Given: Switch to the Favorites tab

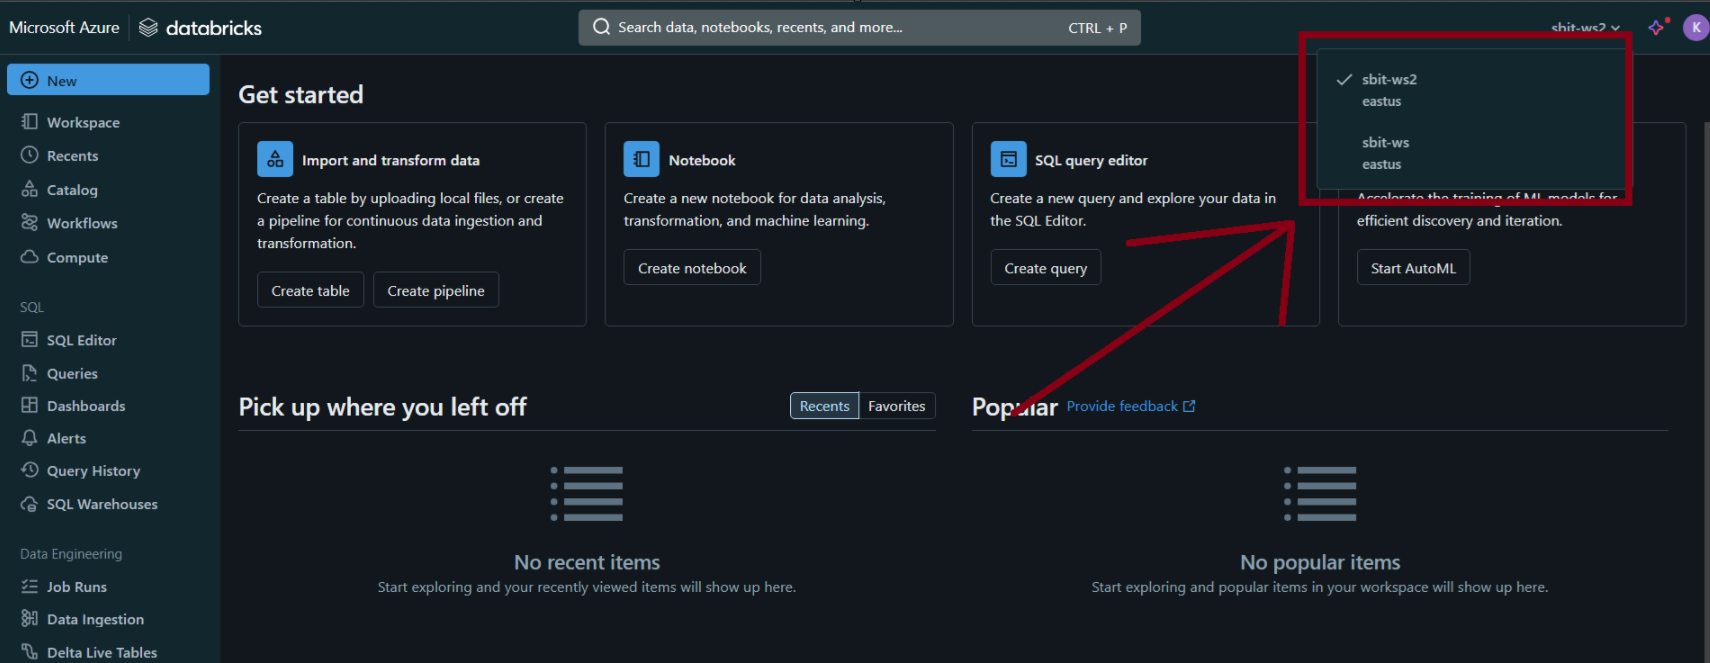Looking at the screenshot, I should [x=897, y=406].
